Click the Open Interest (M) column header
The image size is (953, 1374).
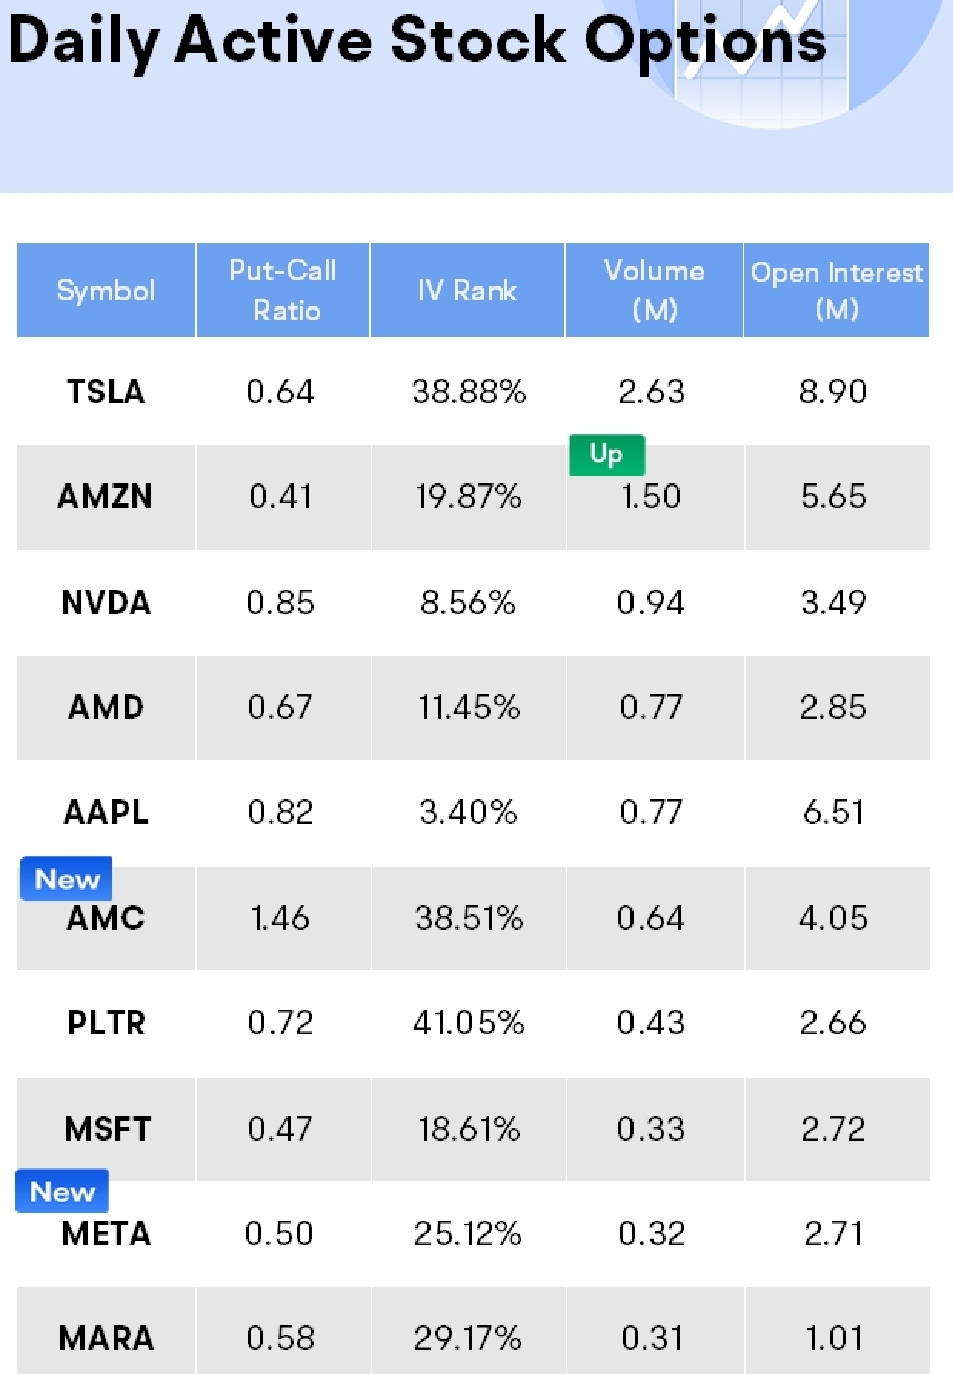pos(836,290)
